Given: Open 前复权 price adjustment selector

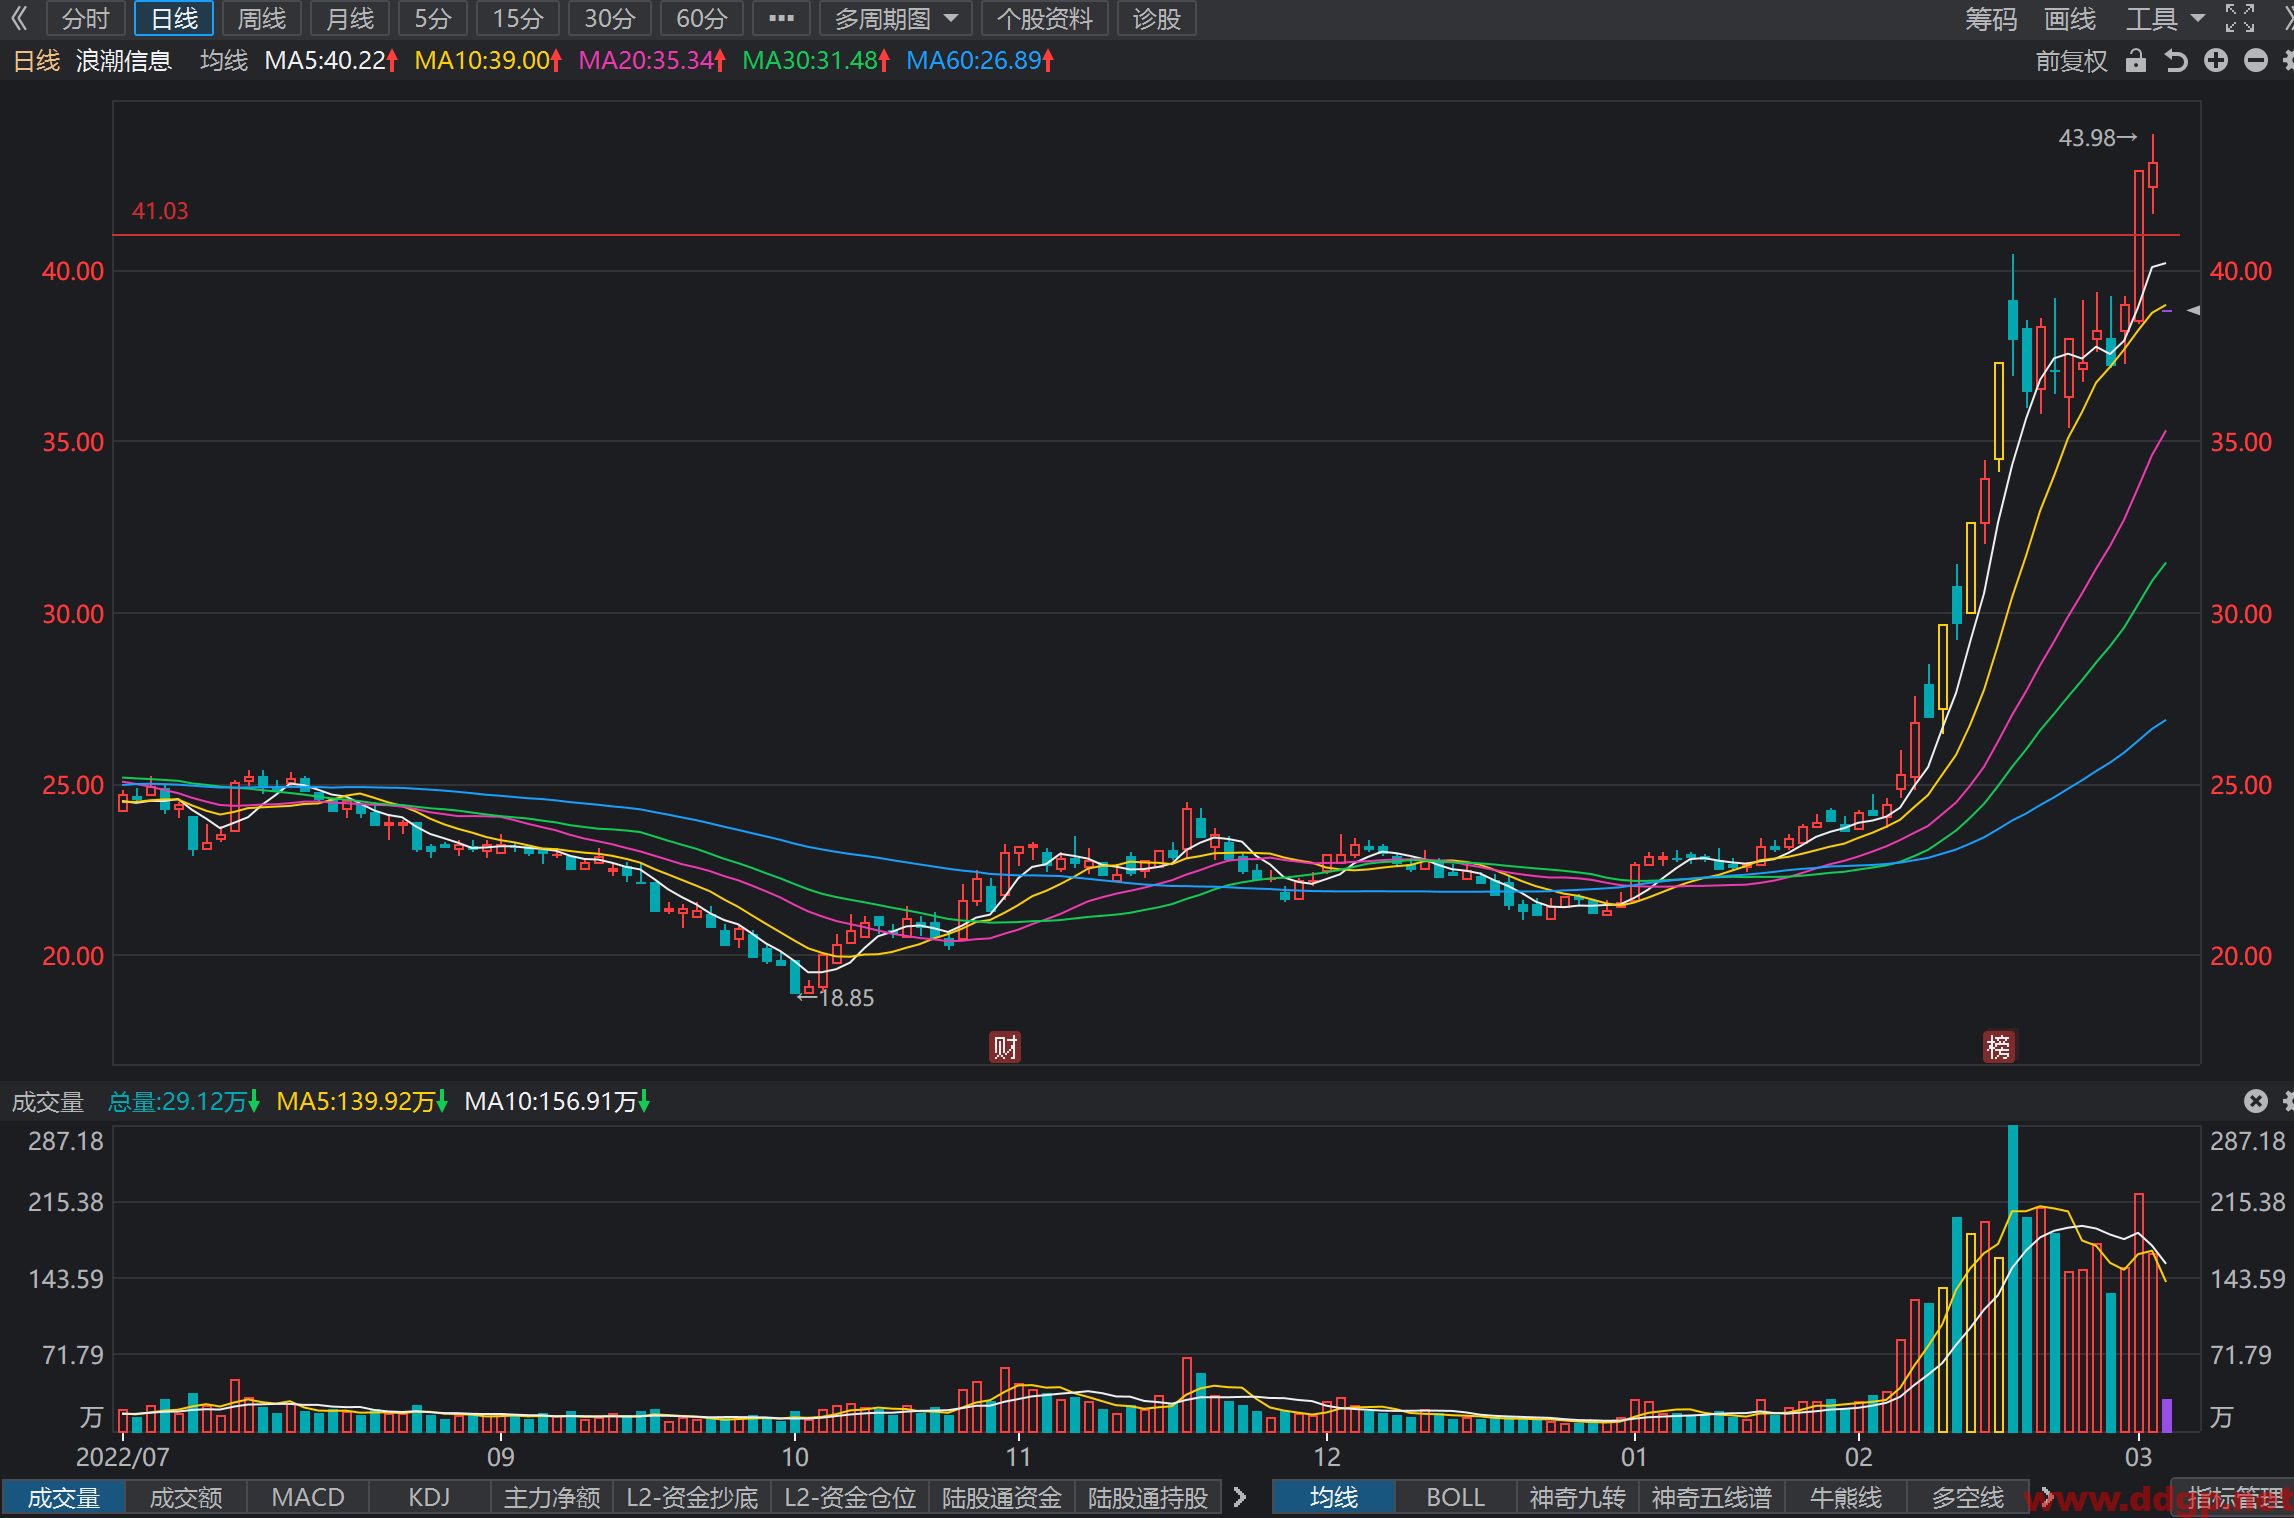Looking at the screenshot, I should coord(2071,61).
